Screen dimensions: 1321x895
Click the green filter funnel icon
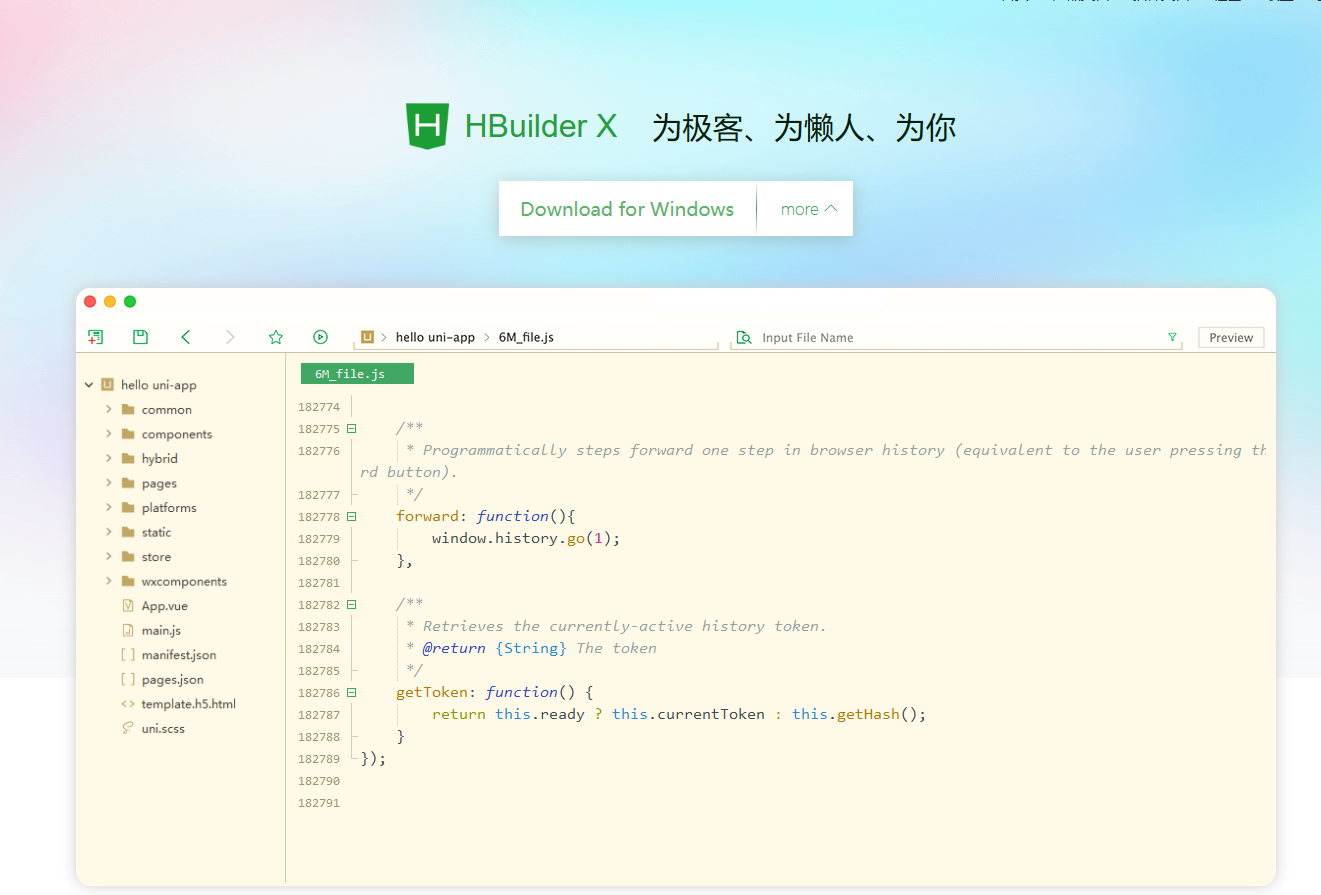(1172, 337)
